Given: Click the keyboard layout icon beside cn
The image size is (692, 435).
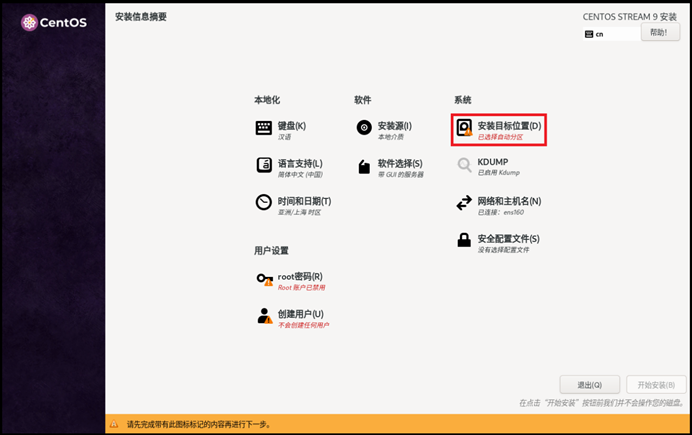Looking at the screenshot, I should click(x=589, y=34).
